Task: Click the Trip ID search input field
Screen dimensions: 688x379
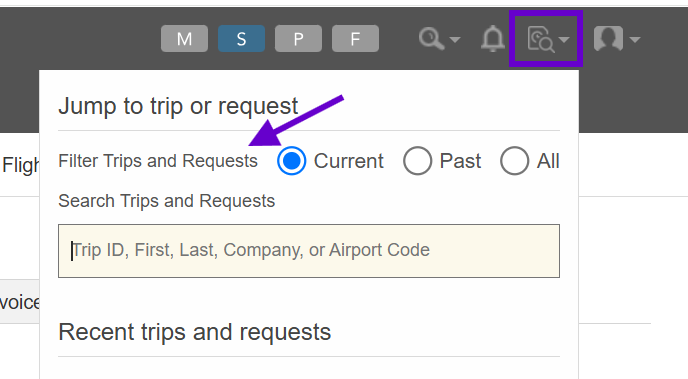Action: tap(309, 251)
